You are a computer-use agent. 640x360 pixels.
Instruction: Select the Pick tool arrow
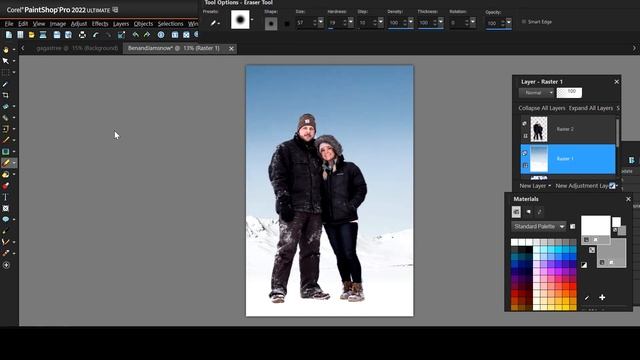click(x=6, y=61)
